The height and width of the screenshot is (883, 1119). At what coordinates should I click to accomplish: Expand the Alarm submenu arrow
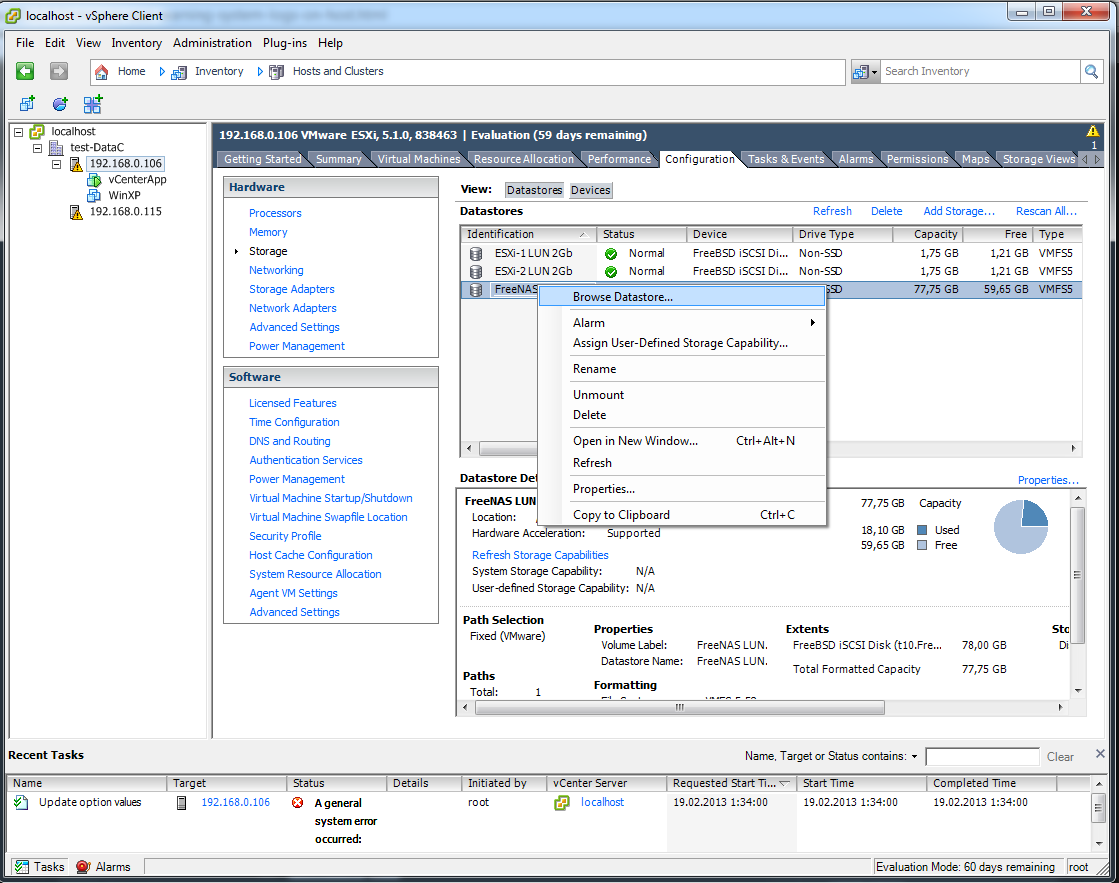point(812,323)
